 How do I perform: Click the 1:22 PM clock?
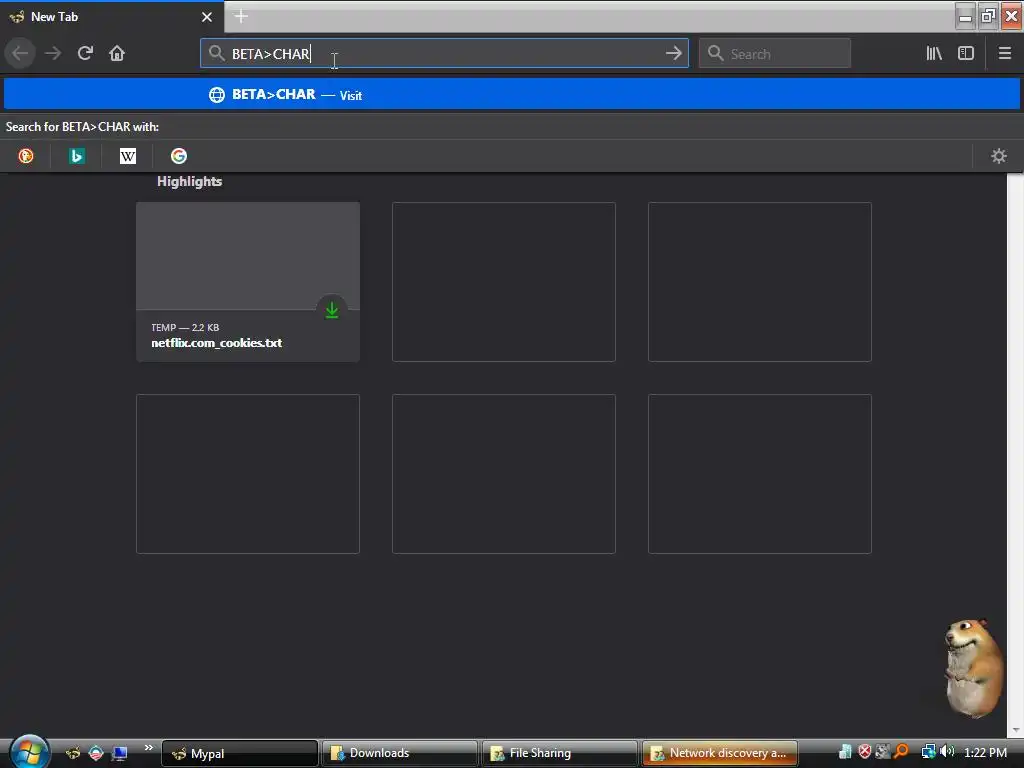point(985,753)
